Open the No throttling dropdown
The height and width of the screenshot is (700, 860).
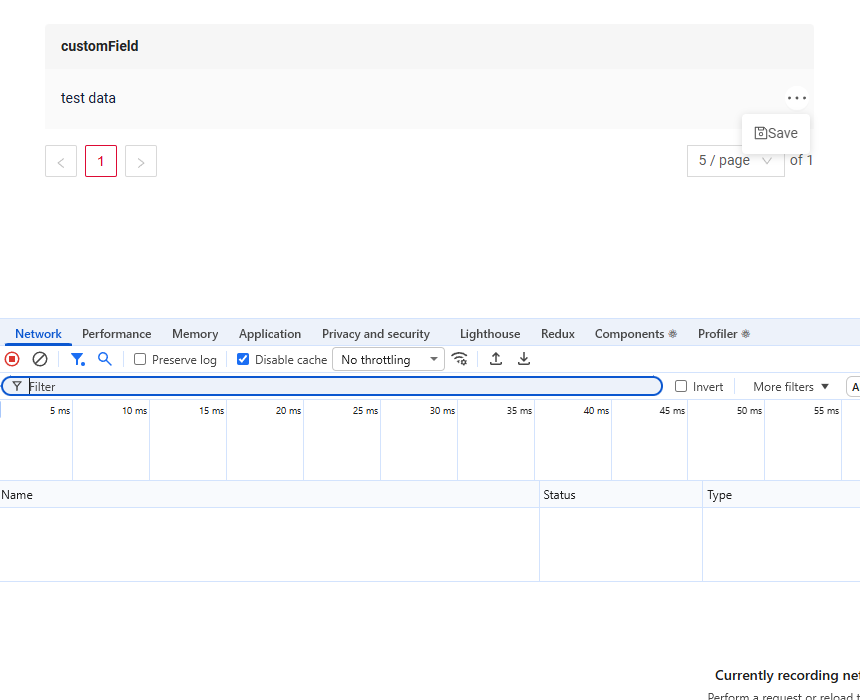388,359
